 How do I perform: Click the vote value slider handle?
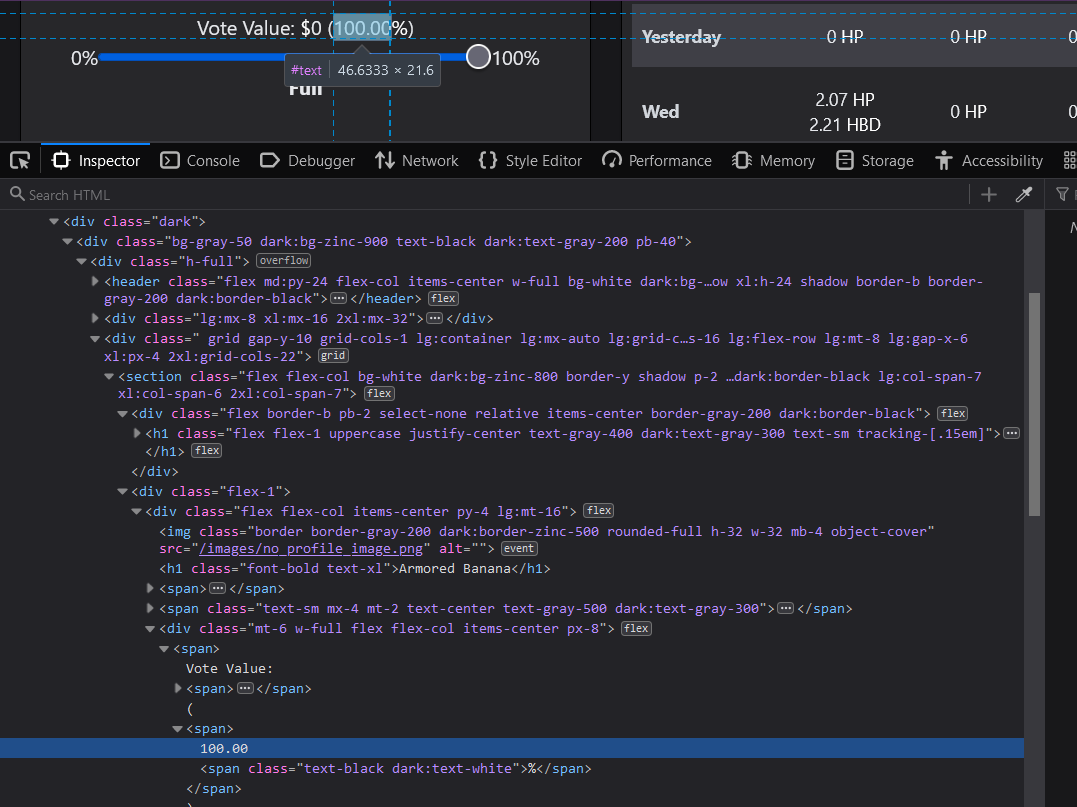478,57
